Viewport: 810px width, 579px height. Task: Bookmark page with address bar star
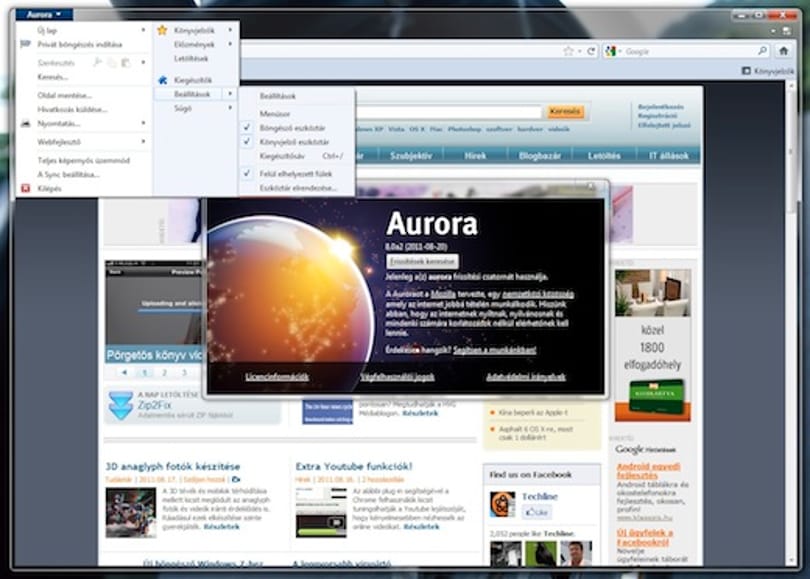point(569,51)
